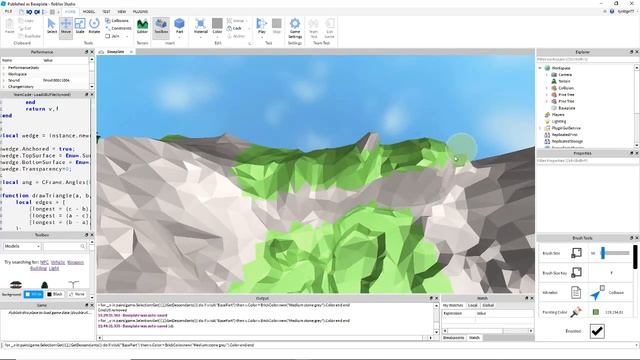Select the None background option in Toolbox
This screenshot has width=640, height=360.
click(x=77, y=294)
